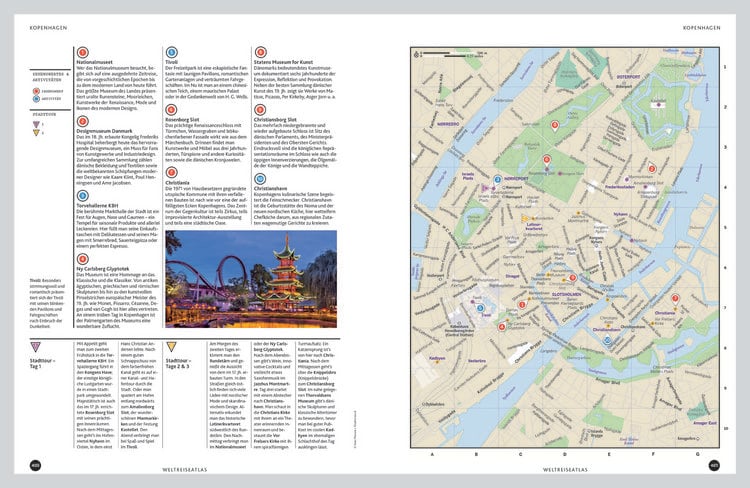Click the red number 4 badge above Ny Carlsberg Glyptotek
This screenshot has width=750, height=488.
(x=82, y=259)
